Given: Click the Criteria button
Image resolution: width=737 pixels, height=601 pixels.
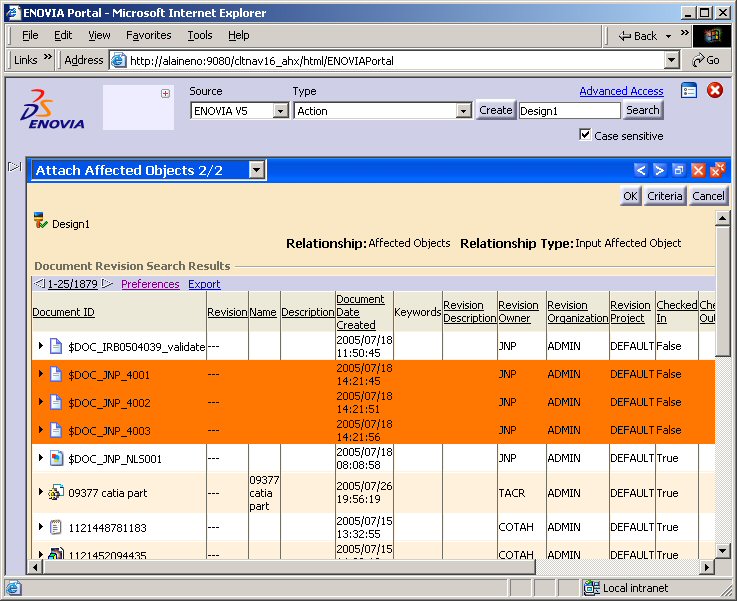Looking at the screenshot, I should point(665,196).
